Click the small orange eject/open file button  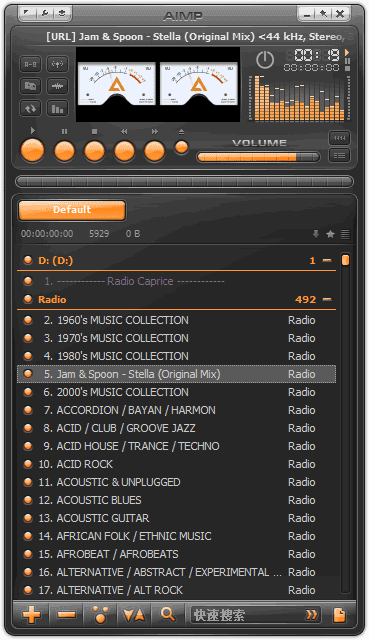pos(181,147)
